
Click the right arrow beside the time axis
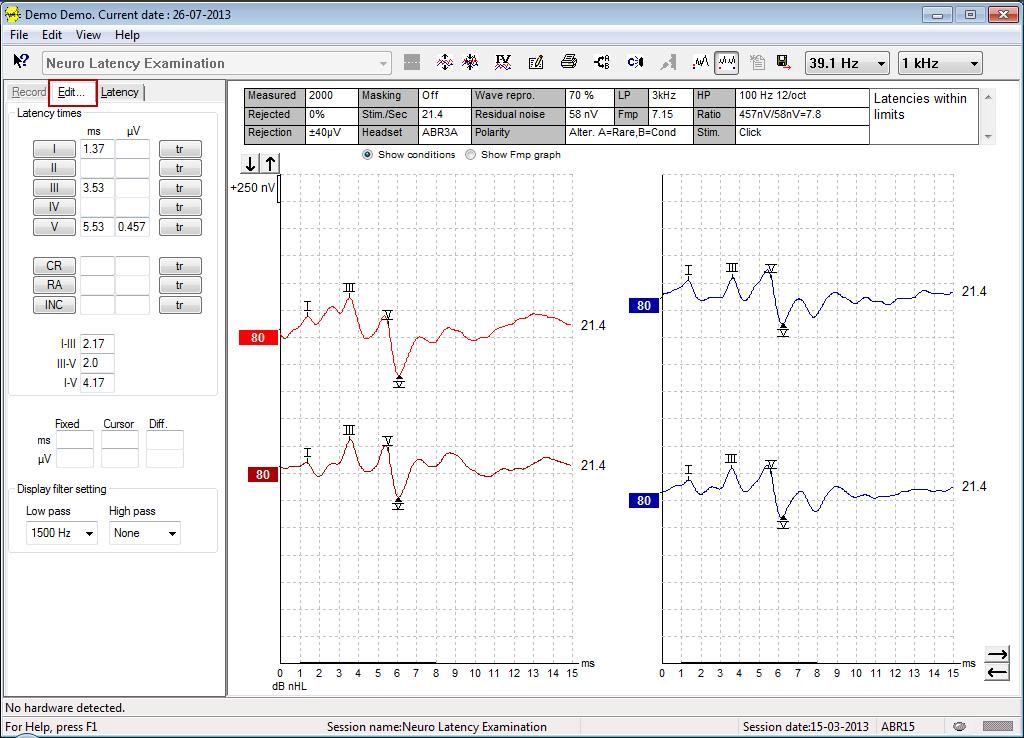[997, 654]
